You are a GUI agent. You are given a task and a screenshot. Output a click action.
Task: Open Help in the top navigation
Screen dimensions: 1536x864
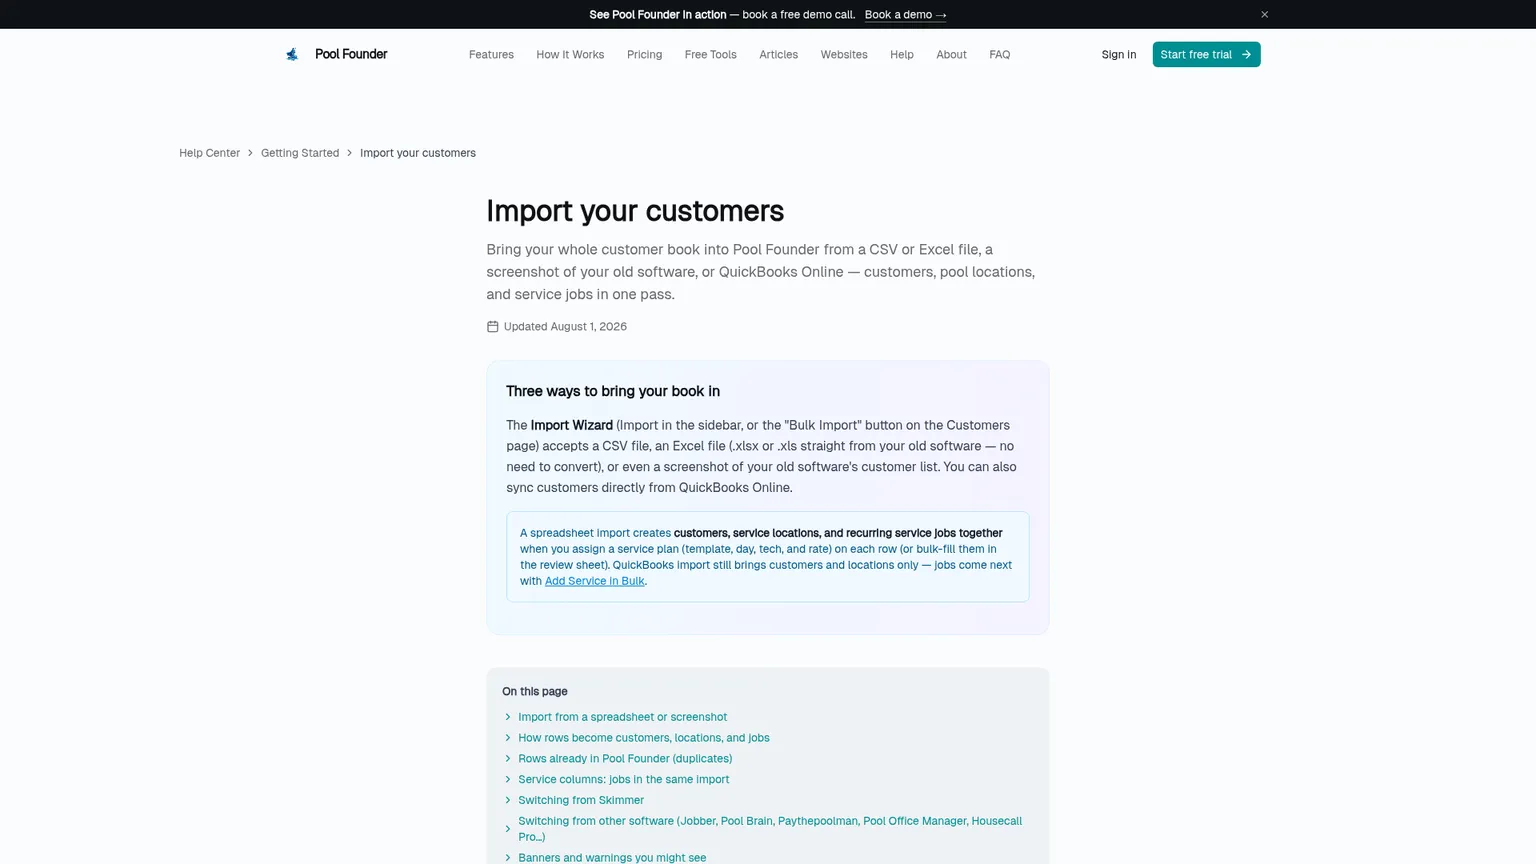[902, 55]
